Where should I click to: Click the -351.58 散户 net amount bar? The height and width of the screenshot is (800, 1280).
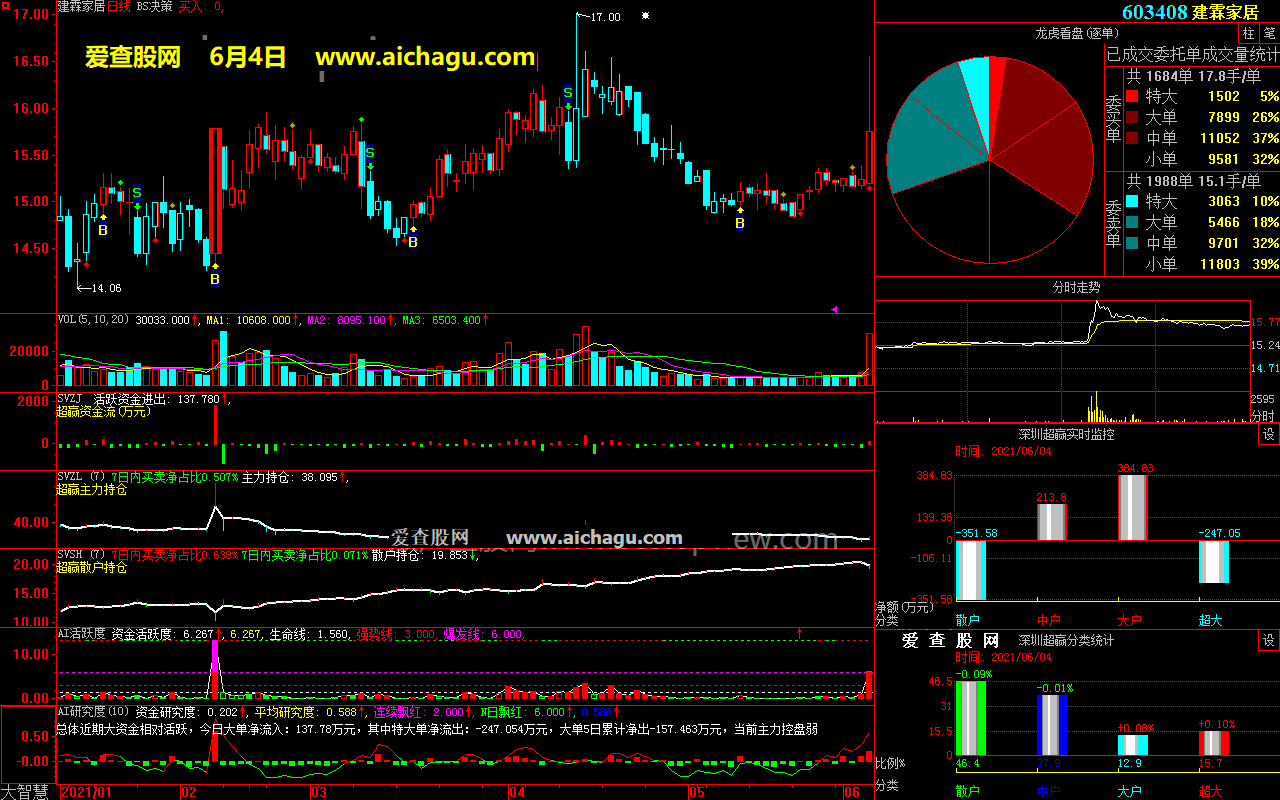click(971, 570)
